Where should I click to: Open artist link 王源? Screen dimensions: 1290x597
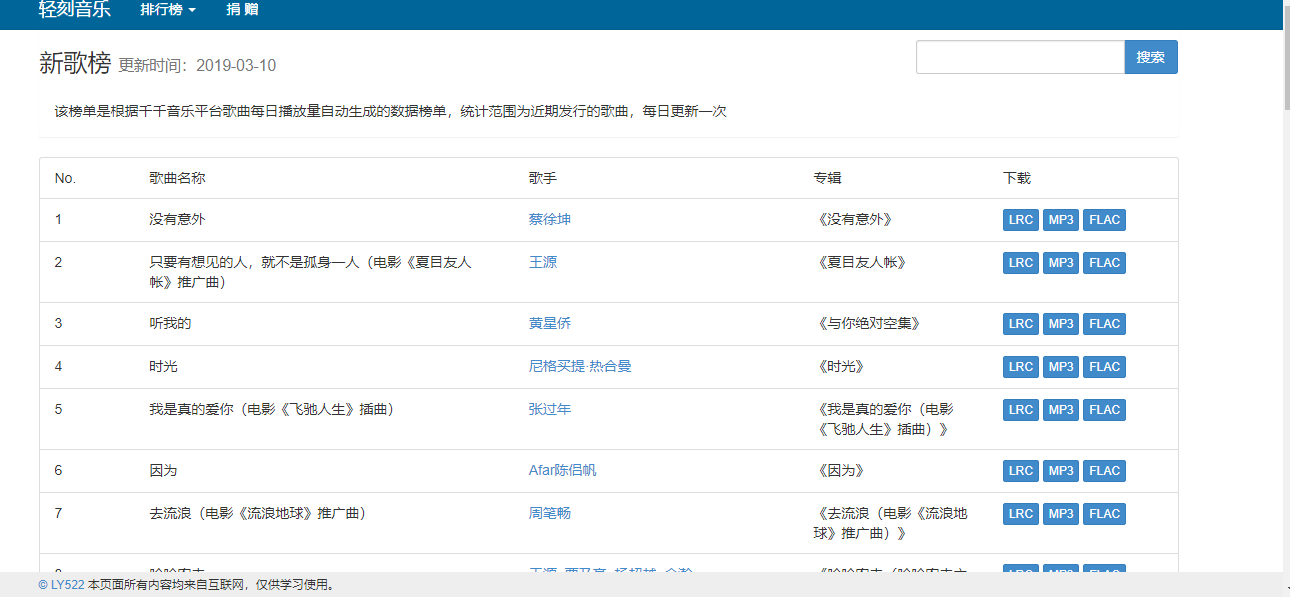(x=542, y=263)
